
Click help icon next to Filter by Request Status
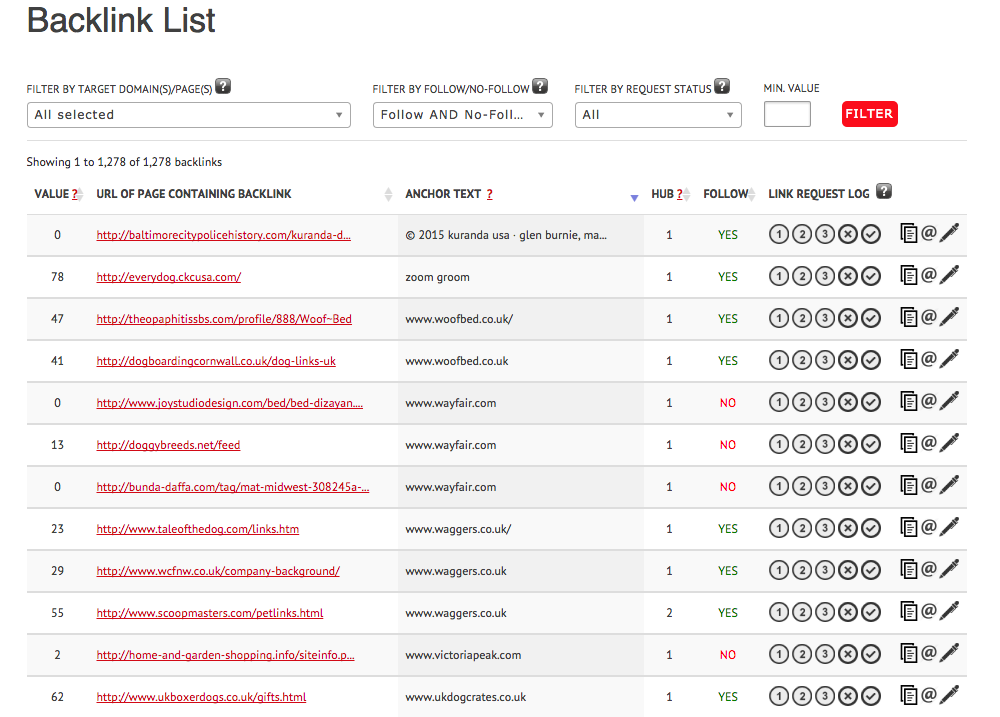[722, 87]
